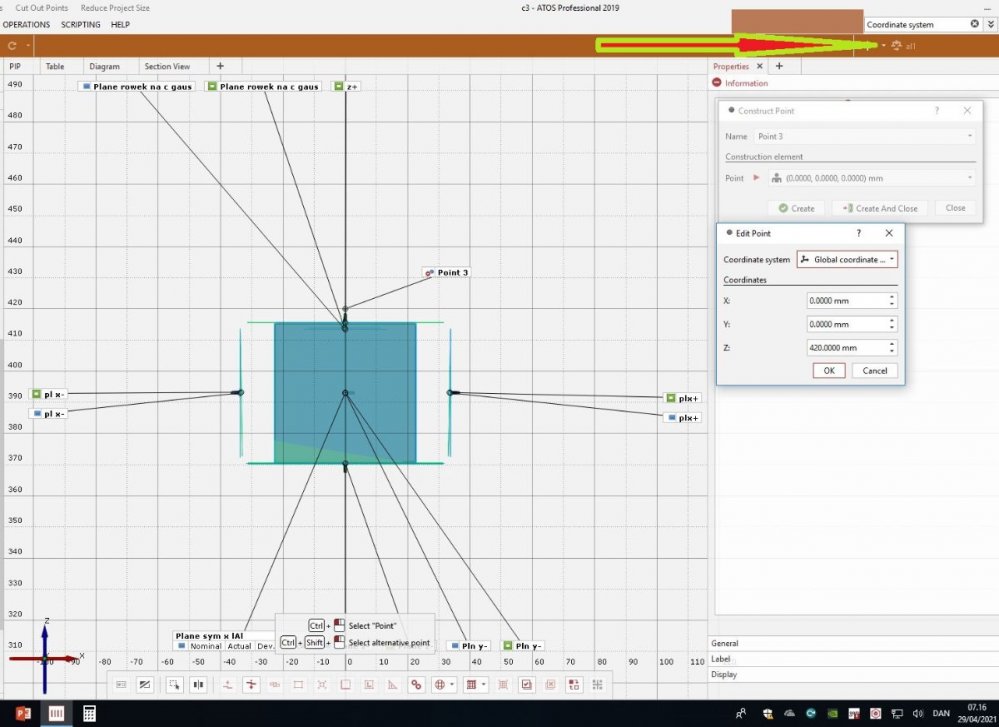The width and height of the screenshot is (999, 727).
Task: Toggle green square on z+ label
Action: (x=339, y=87)
